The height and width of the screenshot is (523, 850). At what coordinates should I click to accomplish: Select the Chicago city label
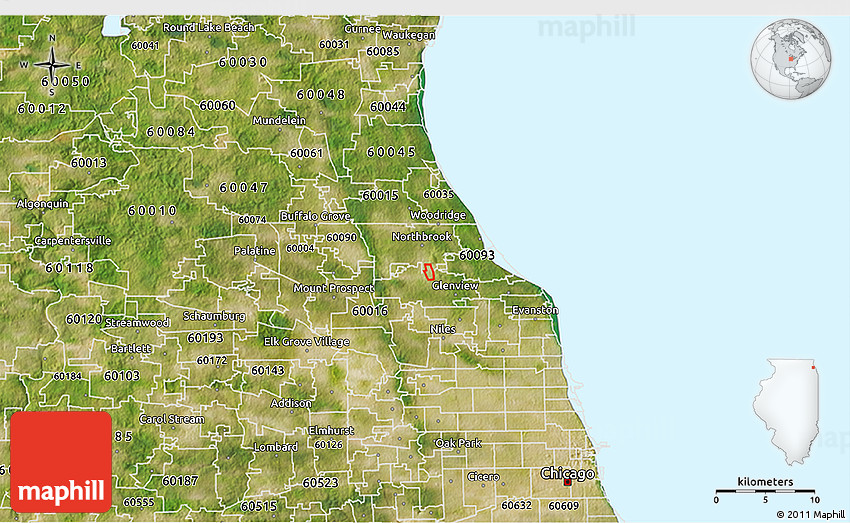tap(567, 472)
